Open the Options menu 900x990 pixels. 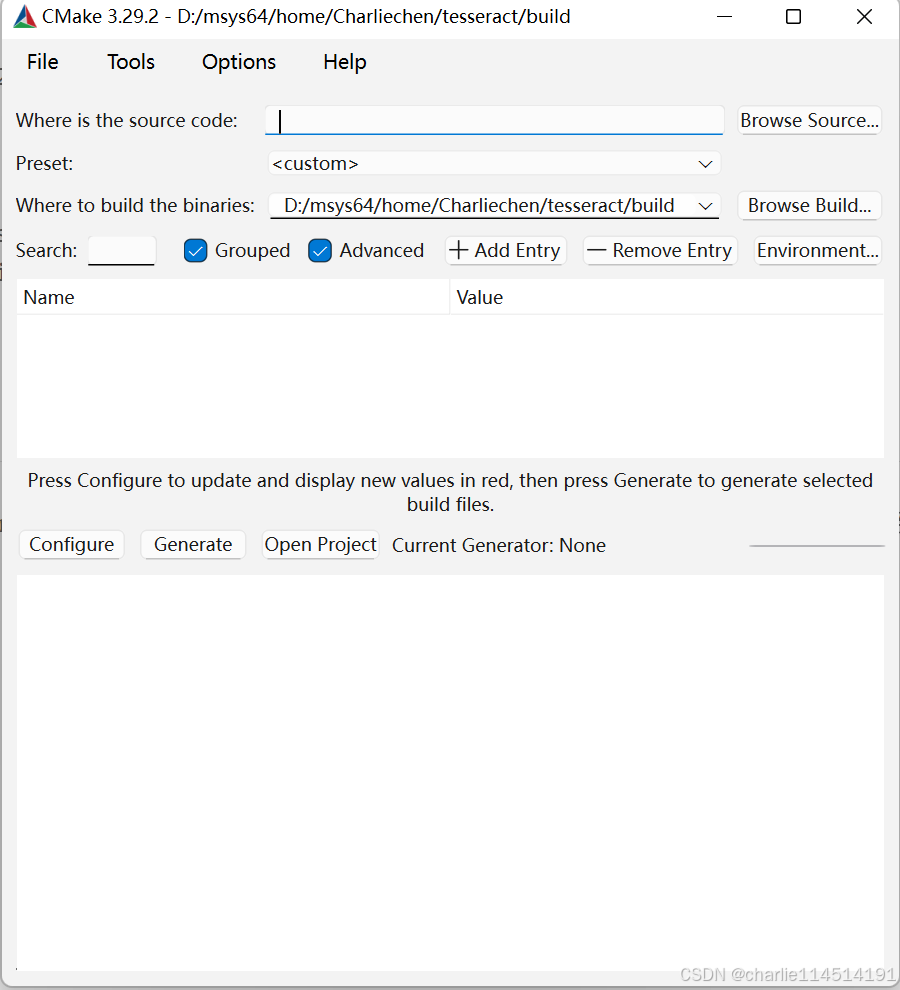click(x=239, y=62)
